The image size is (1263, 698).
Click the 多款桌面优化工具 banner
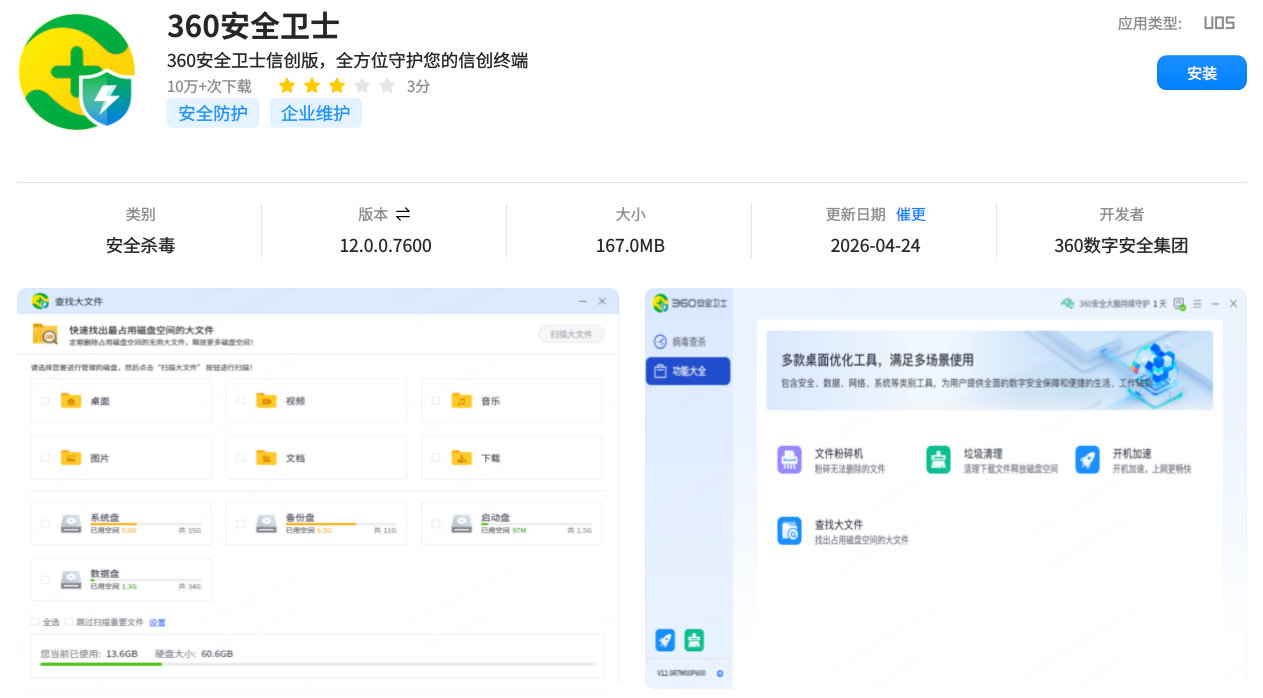989,370
